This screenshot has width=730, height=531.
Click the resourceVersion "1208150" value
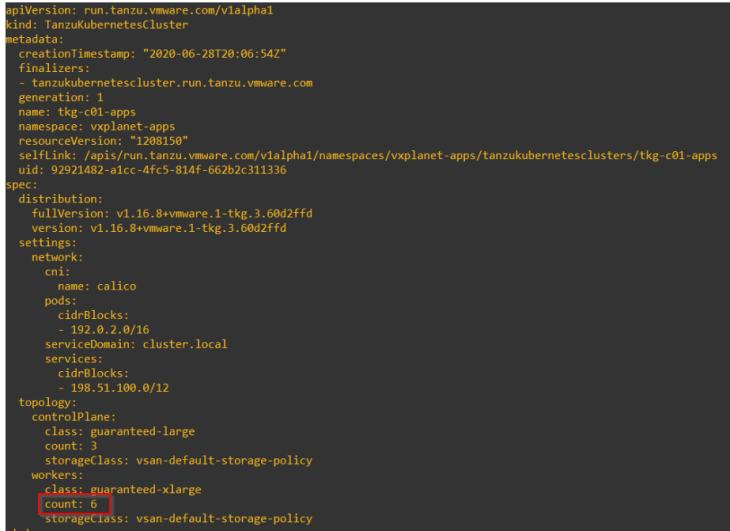(159, 141)
